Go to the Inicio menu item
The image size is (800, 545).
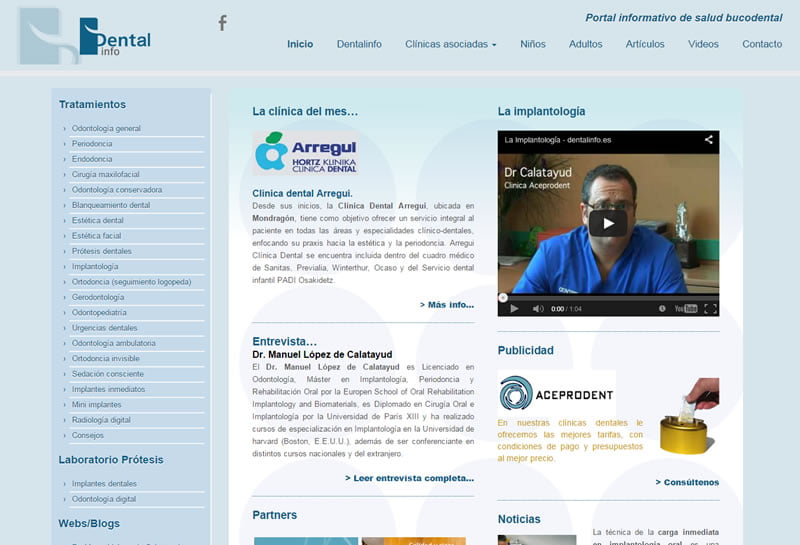click(x=300, y=44)
